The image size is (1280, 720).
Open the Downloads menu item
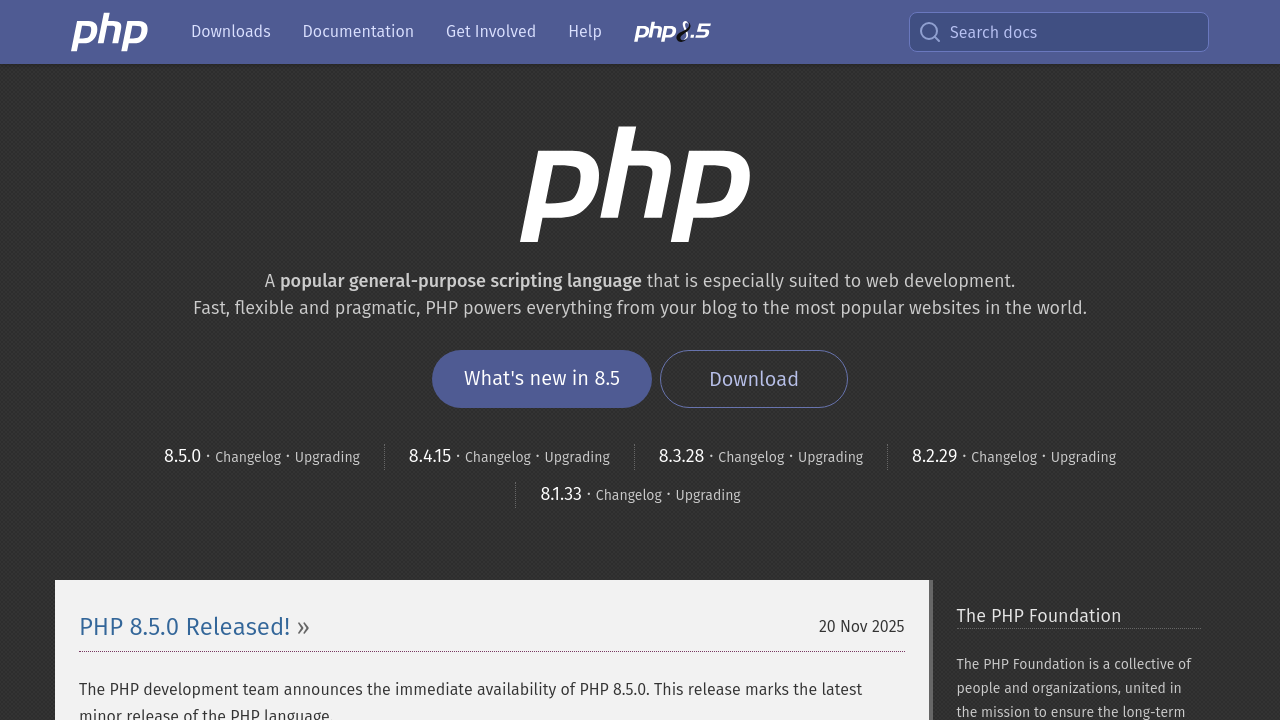(231, 30)
